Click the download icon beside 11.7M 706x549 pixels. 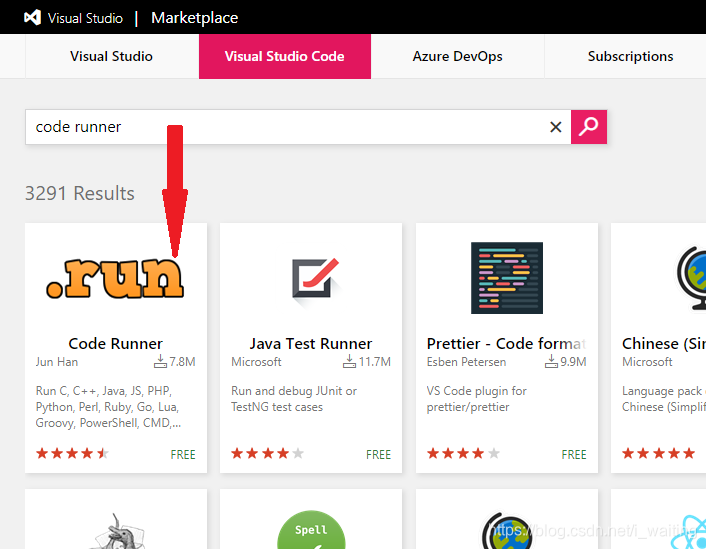pyautogui.click(x=349, y=361)
